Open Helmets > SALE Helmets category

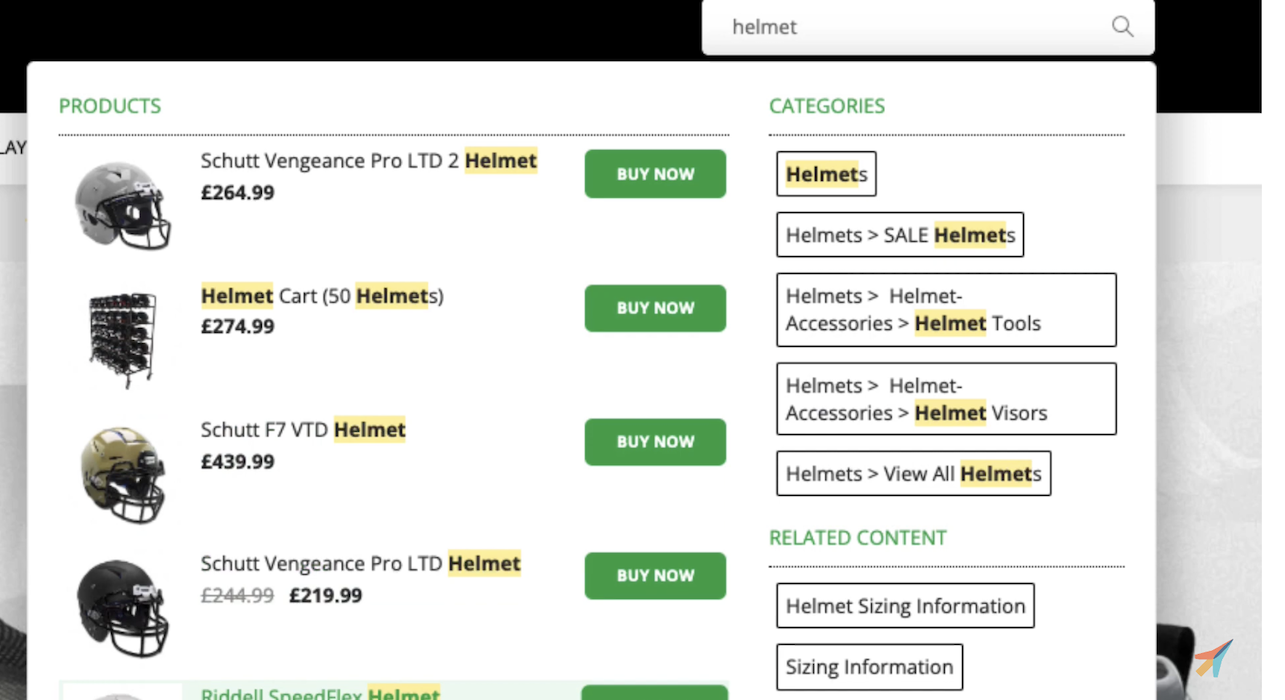click(900, 235)
